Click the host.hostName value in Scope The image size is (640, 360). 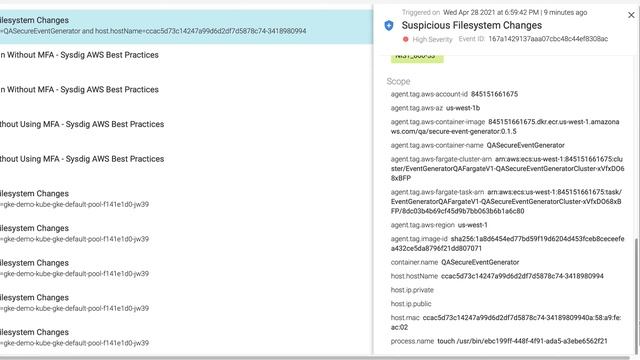pos(522,276)
